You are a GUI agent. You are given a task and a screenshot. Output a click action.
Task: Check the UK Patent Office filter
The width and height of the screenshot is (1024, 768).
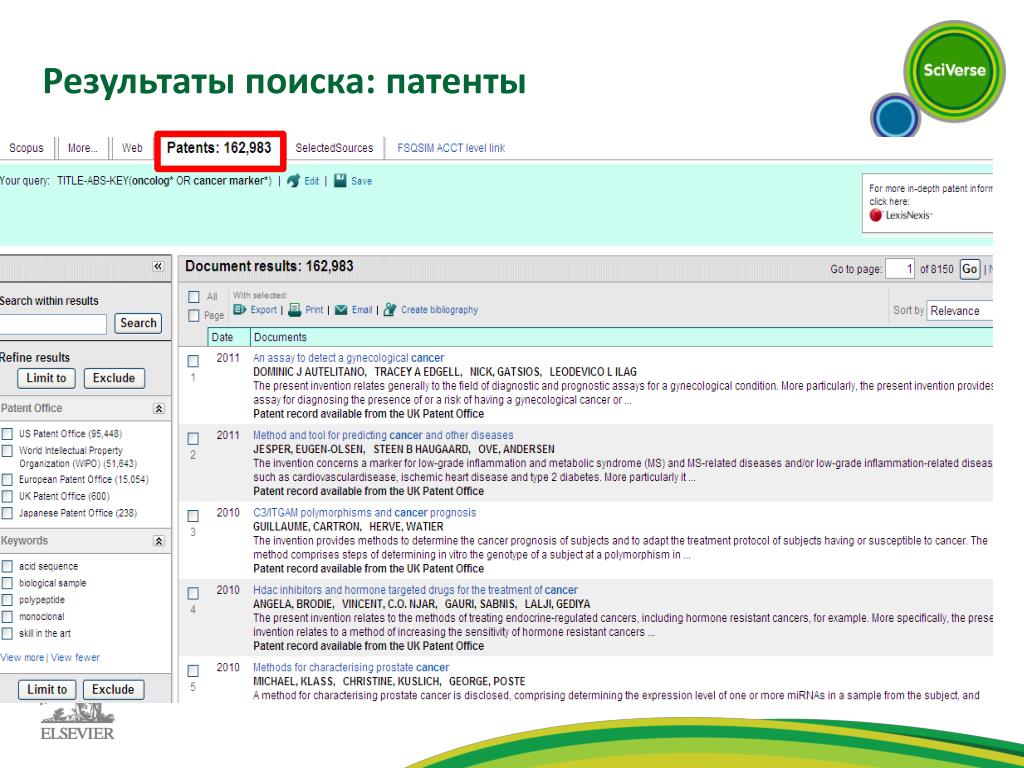[x=7, y=496]
